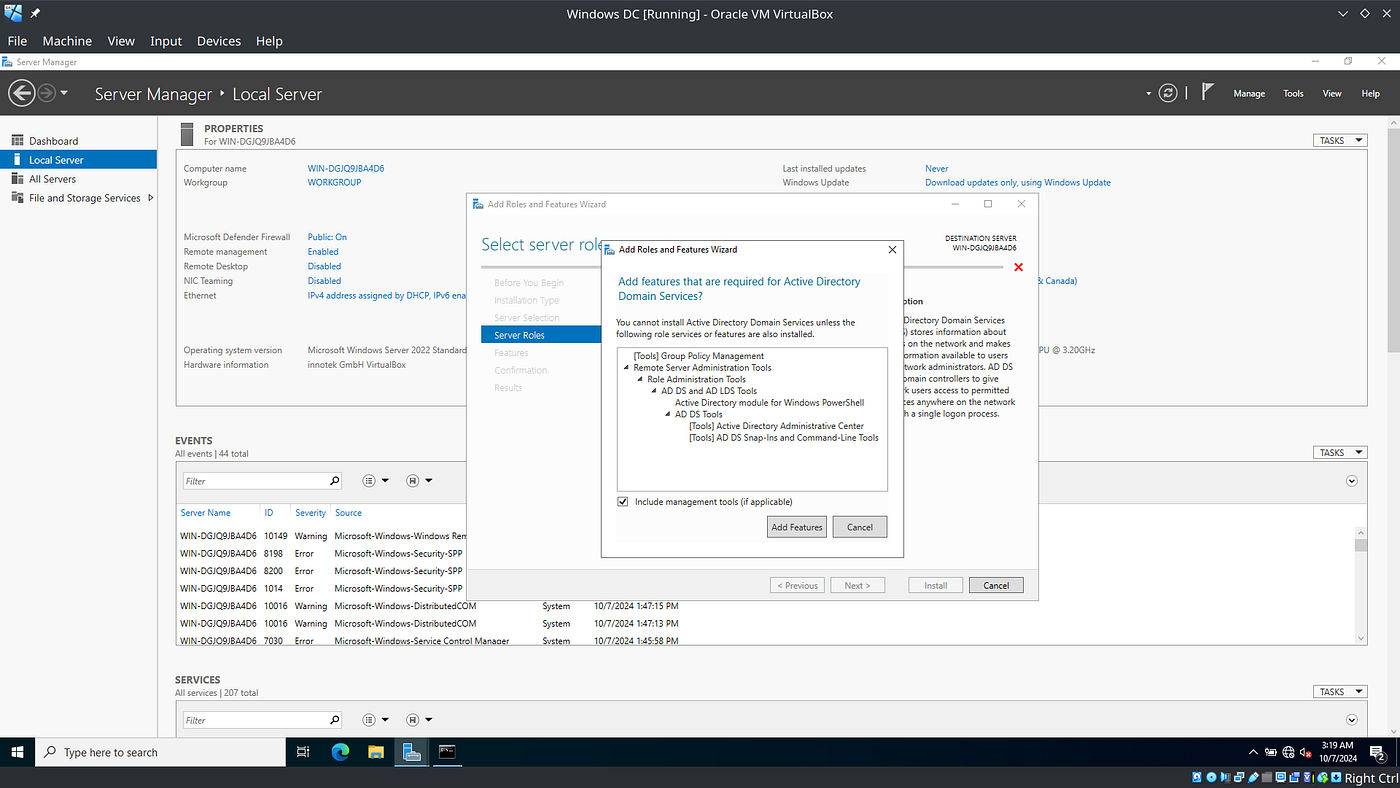Open the VirtualBox File menu

click(x=17, y=41)
